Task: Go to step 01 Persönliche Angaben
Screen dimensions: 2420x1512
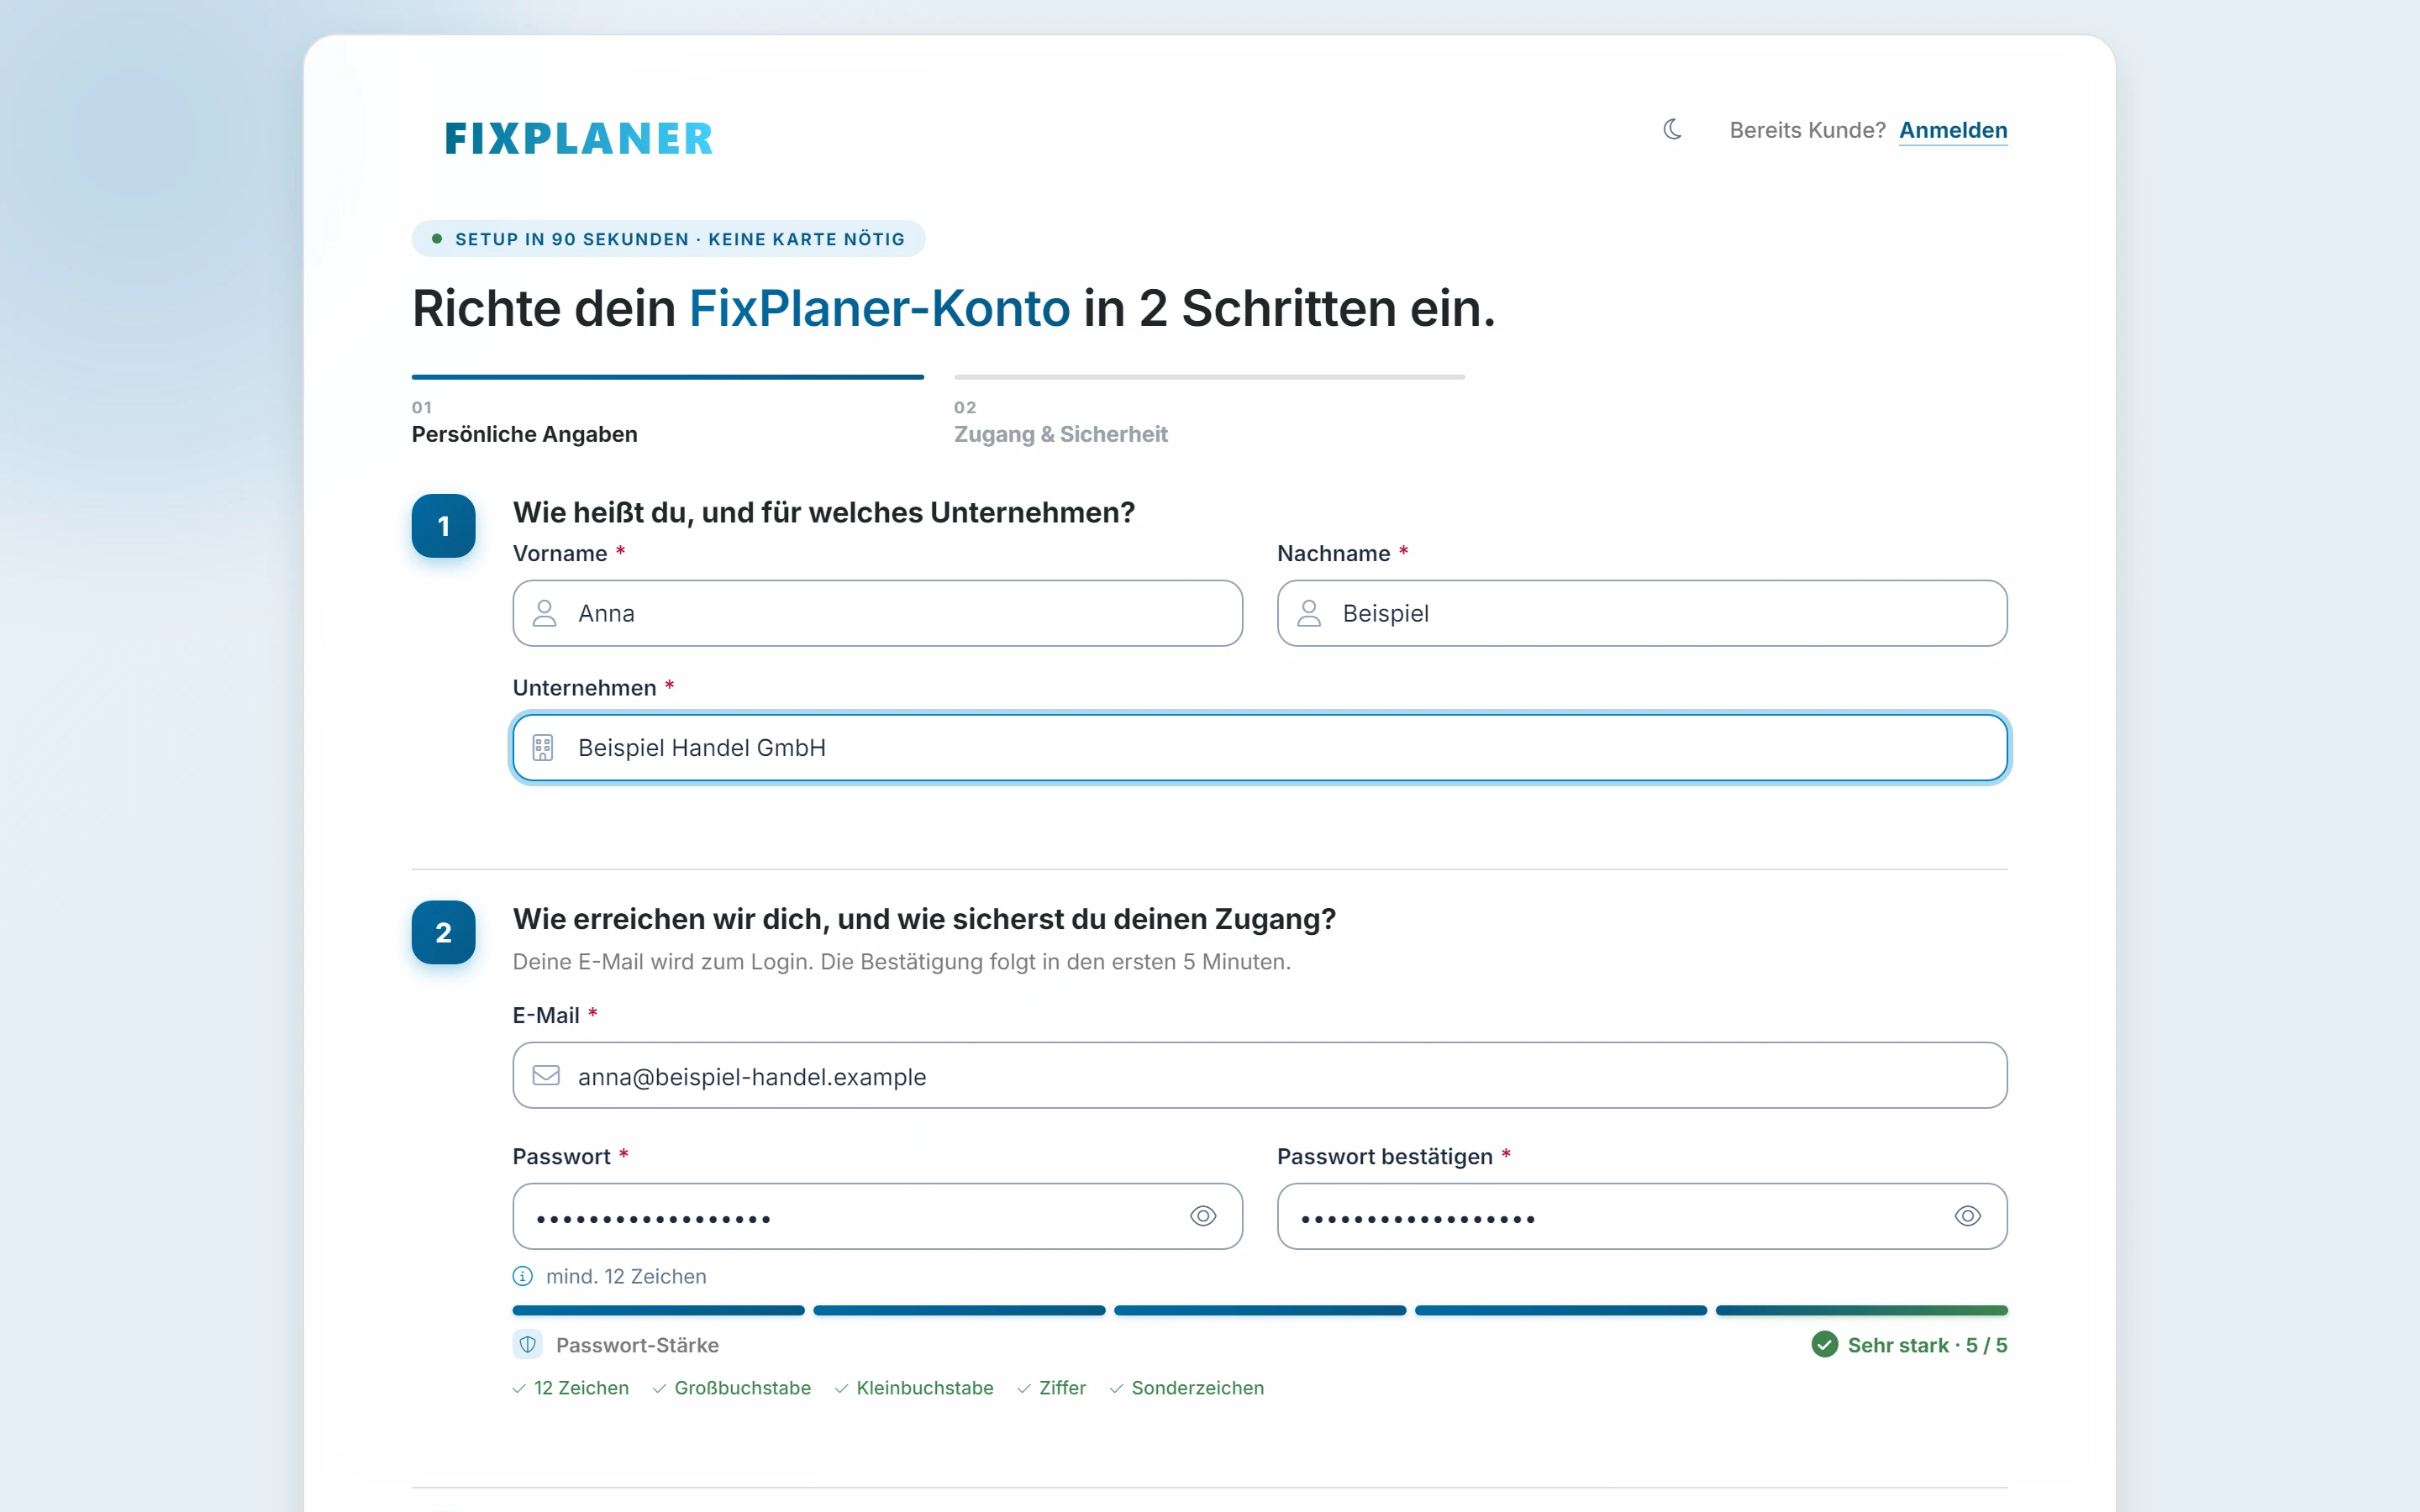Action: pos(668,411)
